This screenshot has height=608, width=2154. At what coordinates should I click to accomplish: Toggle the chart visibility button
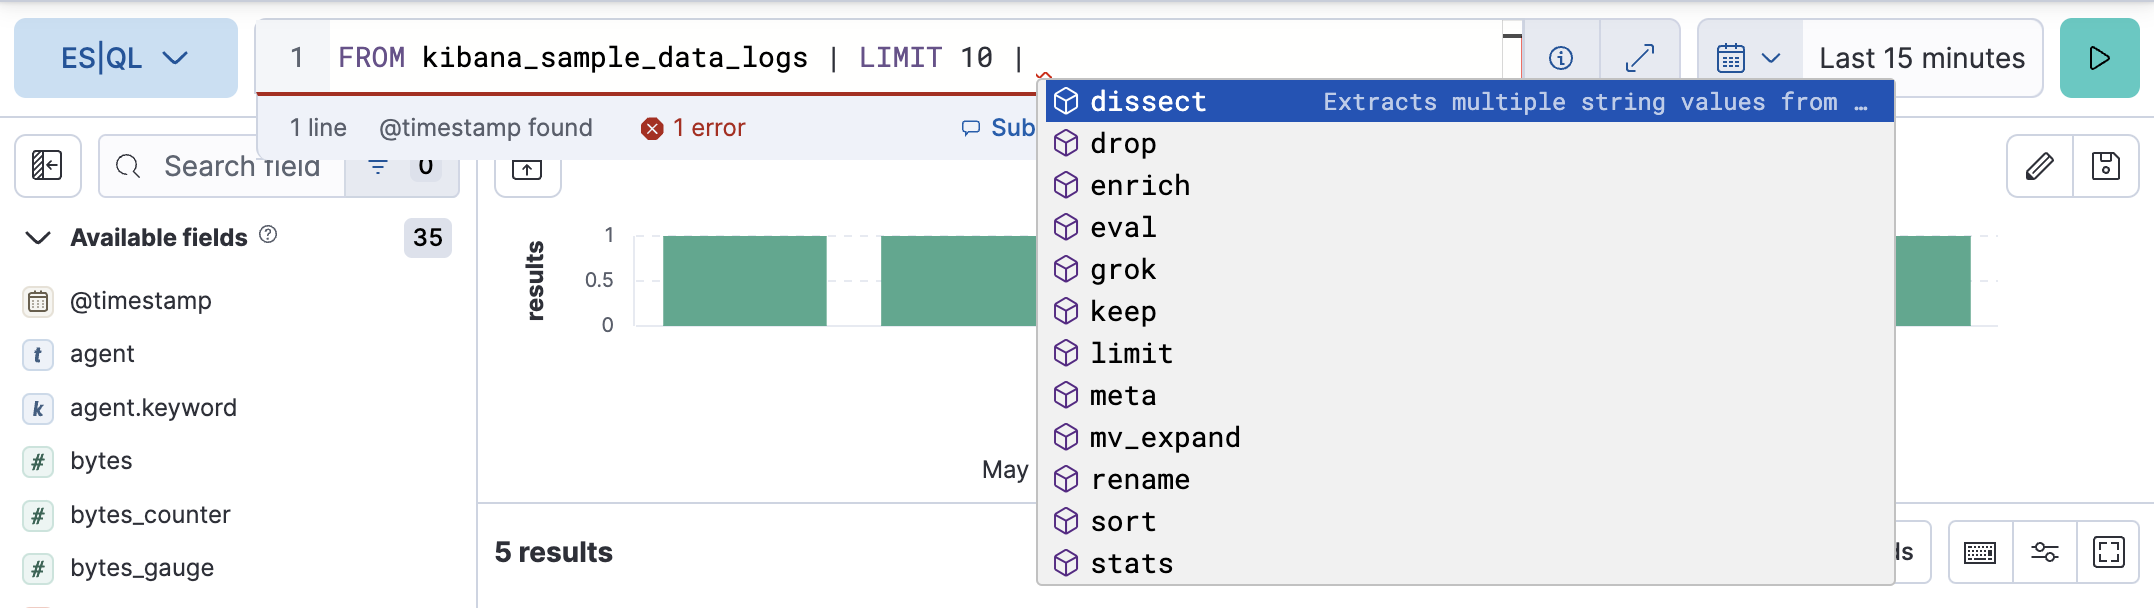(x=527, y=170)
